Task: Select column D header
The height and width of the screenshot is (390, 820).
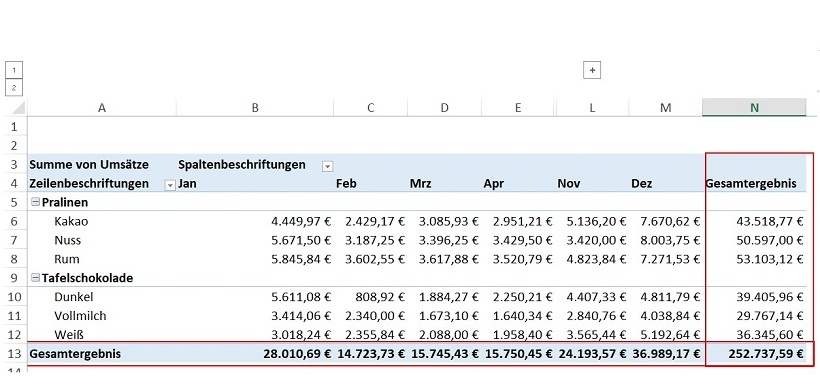Action: coord(445,108)
